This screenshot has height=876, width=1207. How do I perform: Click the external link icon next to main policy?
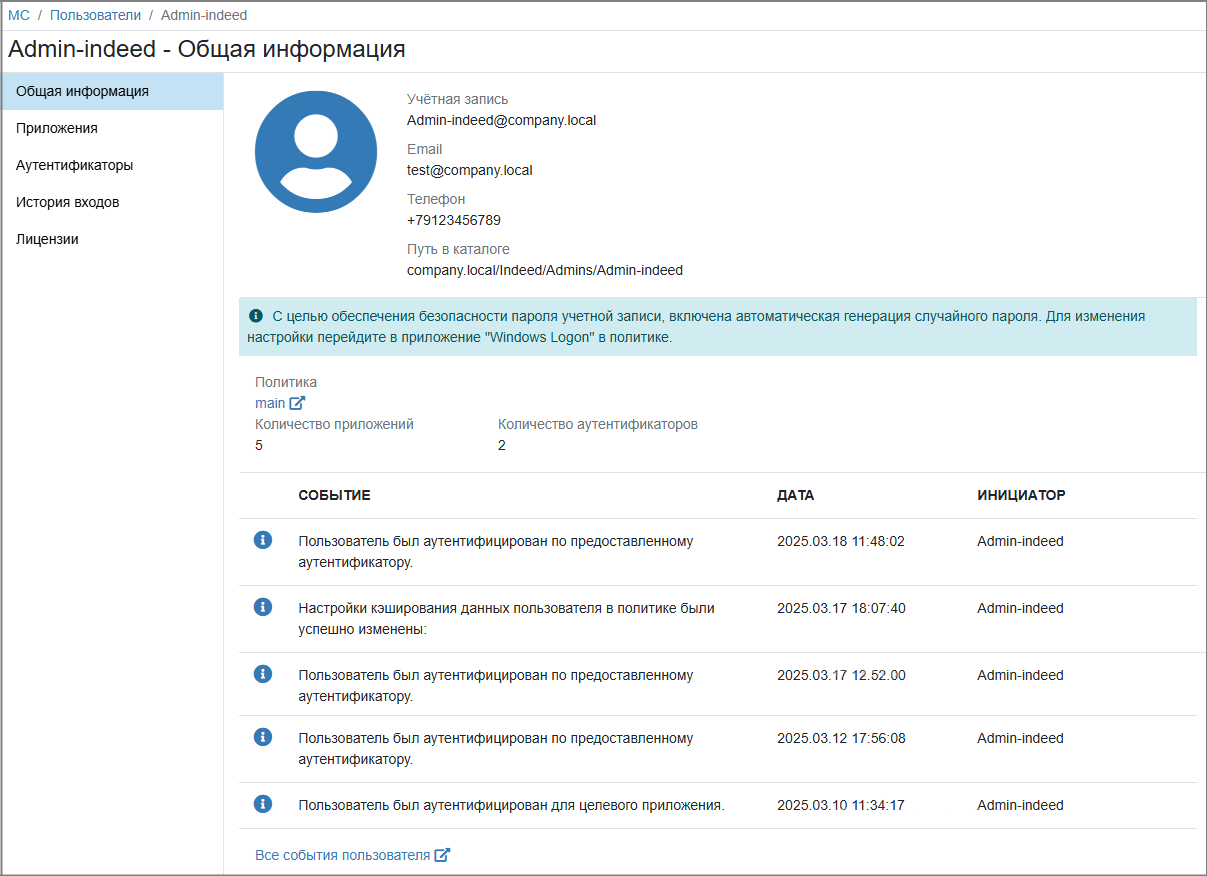point(297,403)
